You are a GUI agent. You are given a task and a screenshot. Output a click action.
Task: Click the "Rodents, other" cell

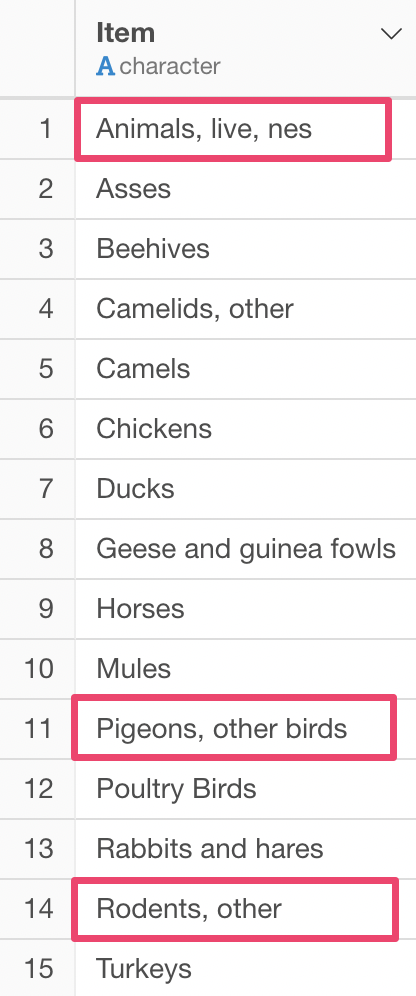coord(246,908)
